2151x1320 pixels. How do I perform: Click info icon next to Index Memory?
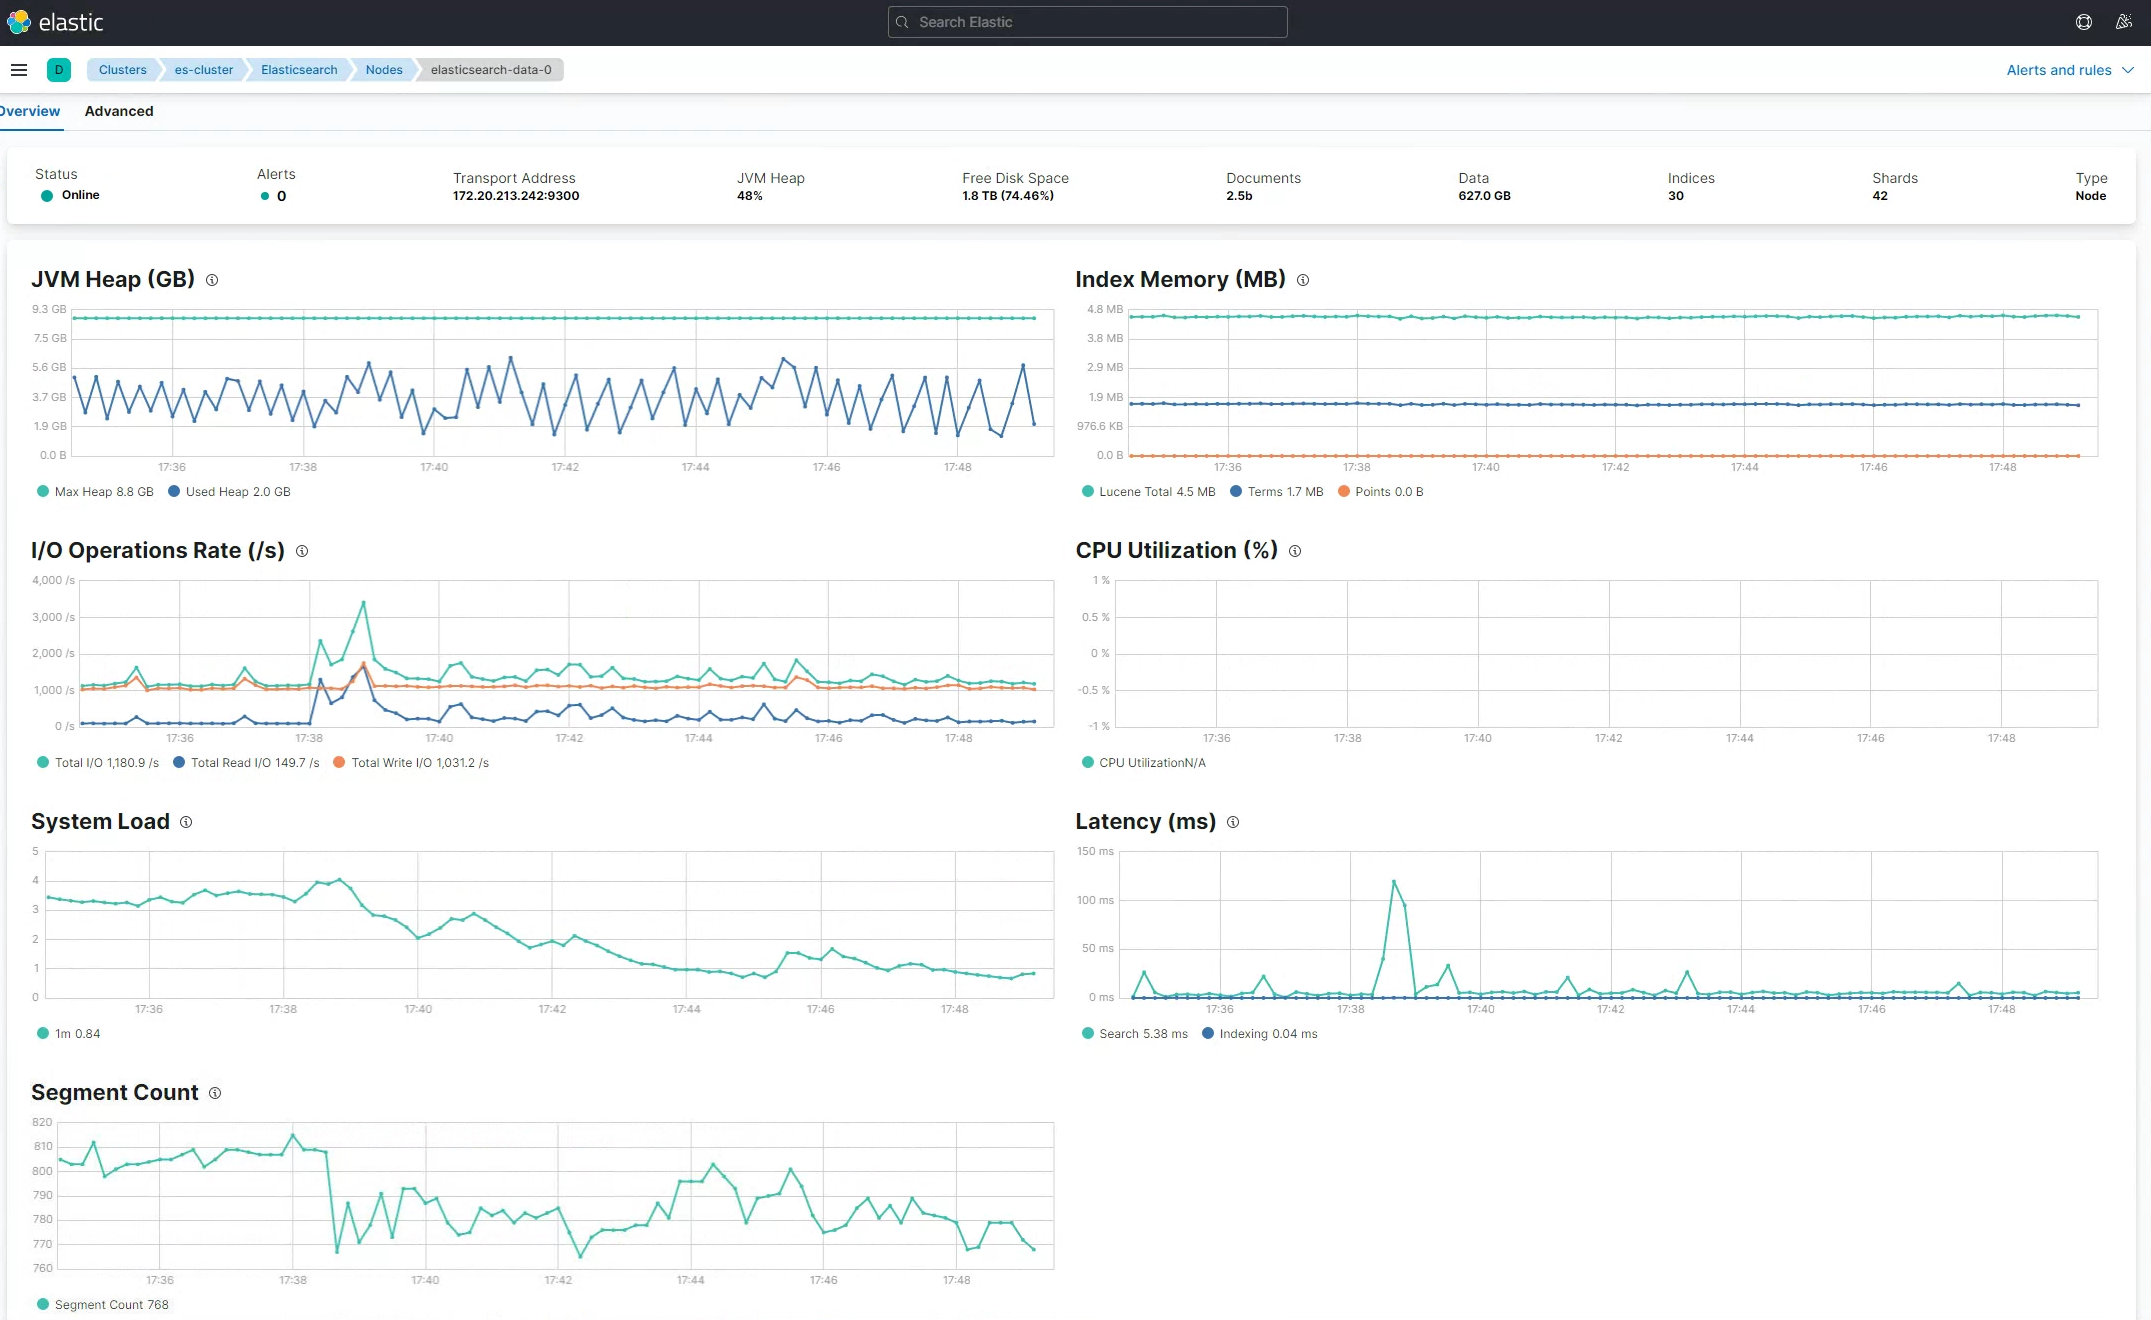(x=1303, y=280)
